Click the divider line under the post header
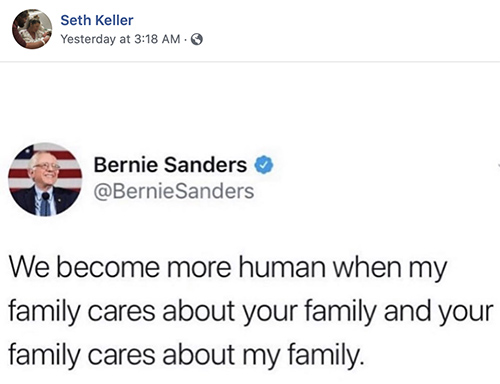Image resolution: width=500 pixels, height=384 pixels. coord(250,62)
